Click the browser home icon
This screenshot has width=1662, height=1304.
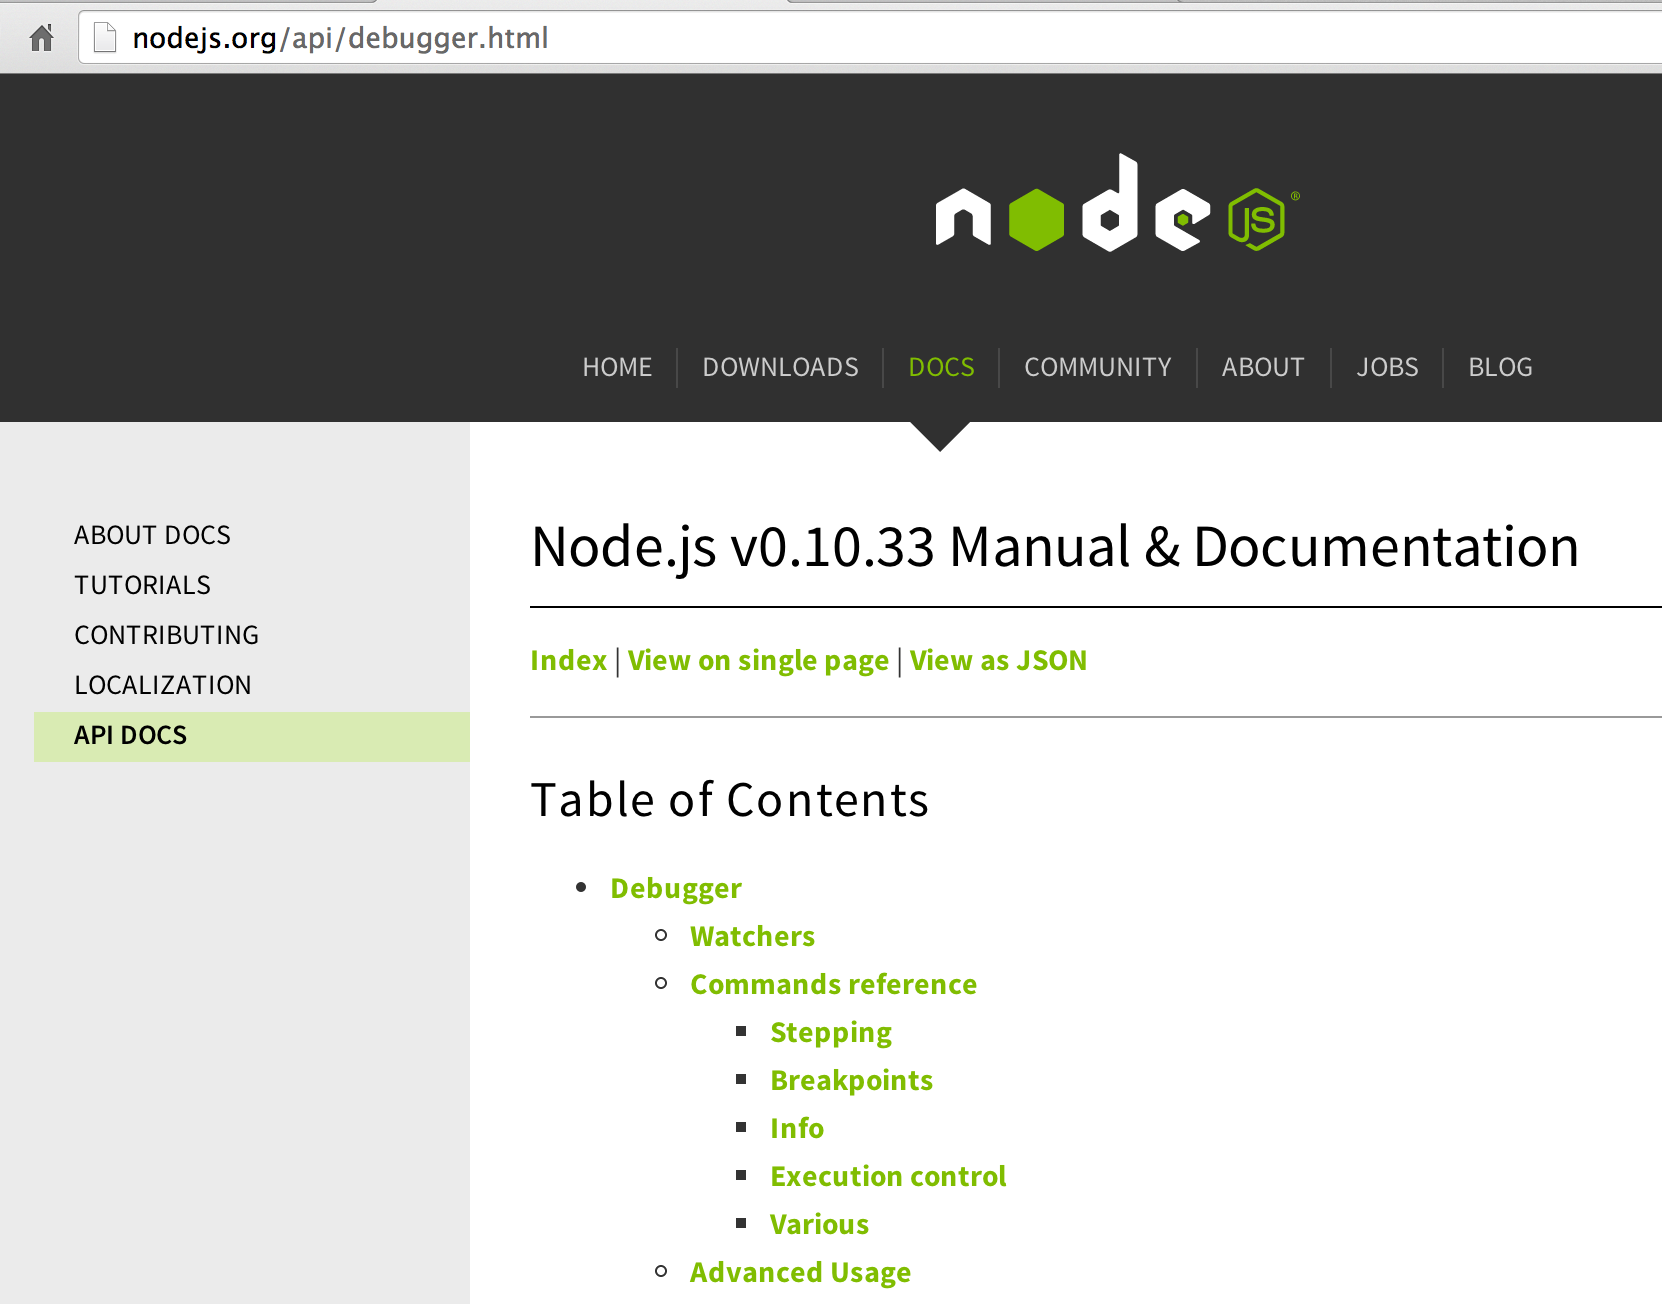[42, 38]
